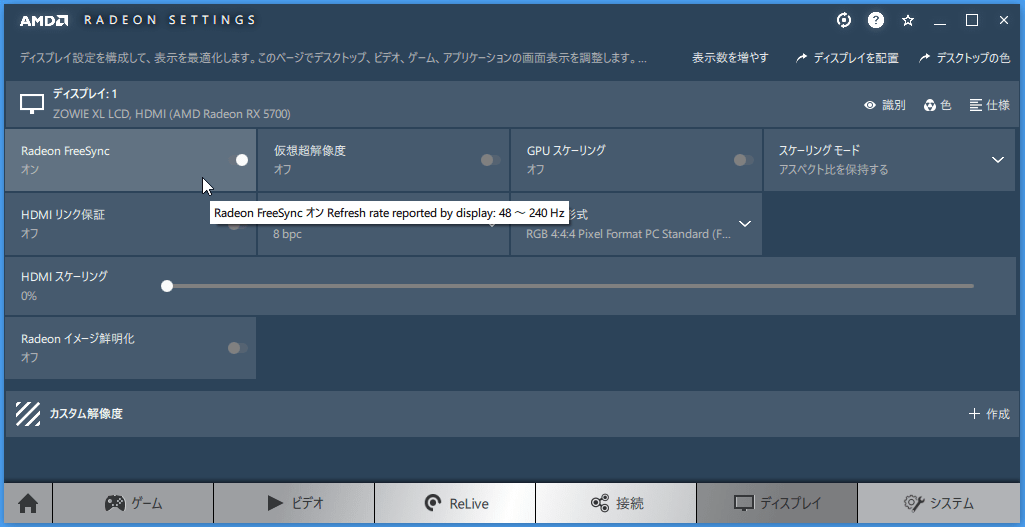
Task: Click the custom resolution striped icon
Action: tap(27, 414)
